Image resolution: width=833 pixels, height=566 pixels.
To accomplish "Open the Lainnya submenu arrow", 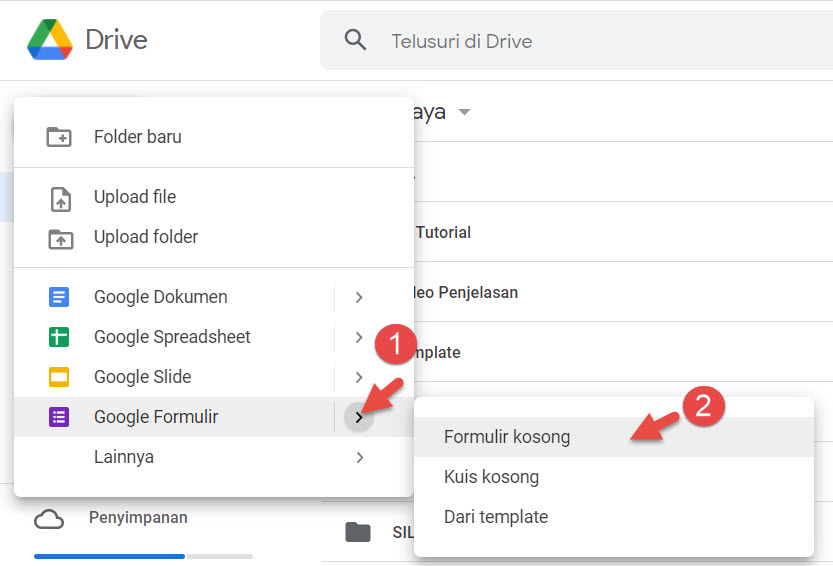I will coord(359,457).
